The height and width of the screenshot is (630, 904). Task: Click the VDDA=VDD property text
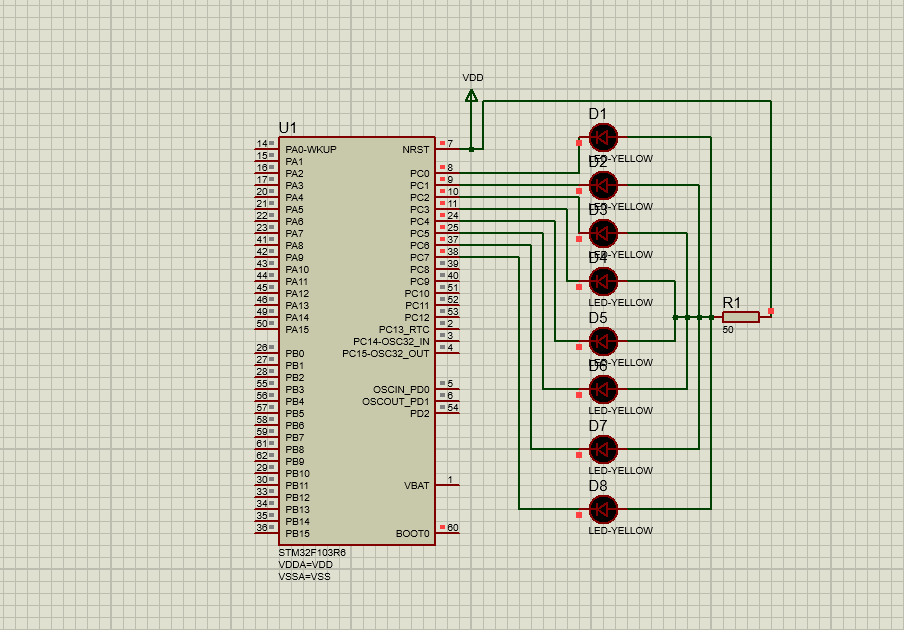pyautogui.click(x=306, y=564)
